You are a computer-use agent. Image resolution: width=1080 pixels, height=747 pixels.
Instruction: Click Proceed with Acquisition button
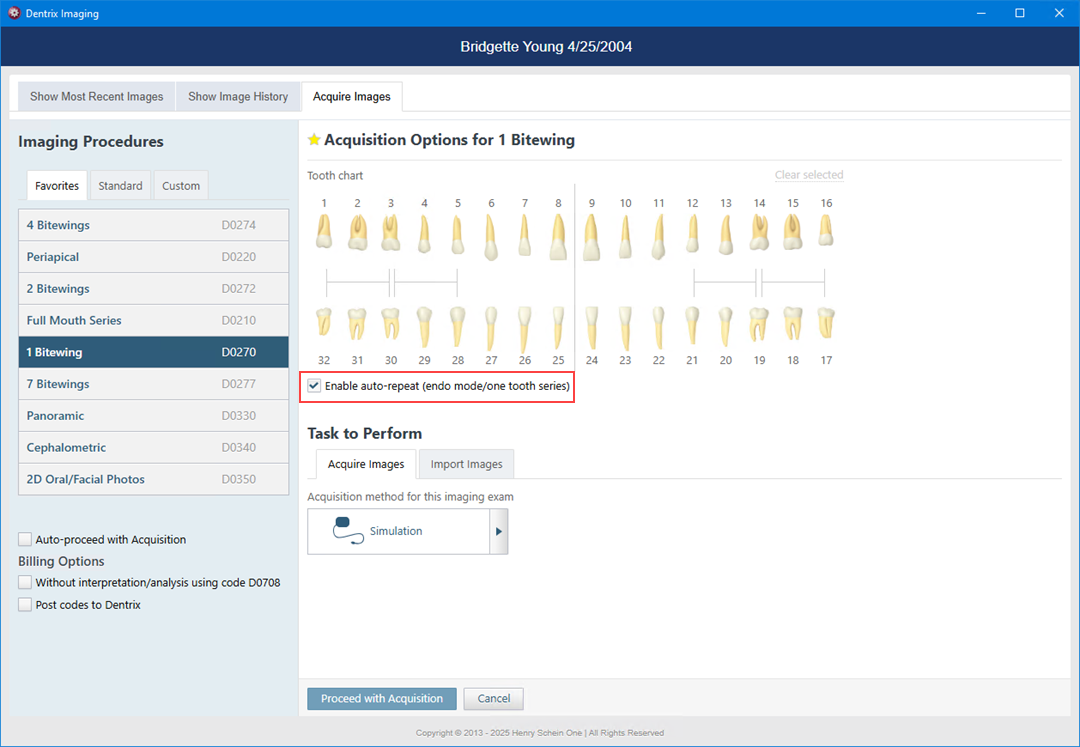click(382, 699)
